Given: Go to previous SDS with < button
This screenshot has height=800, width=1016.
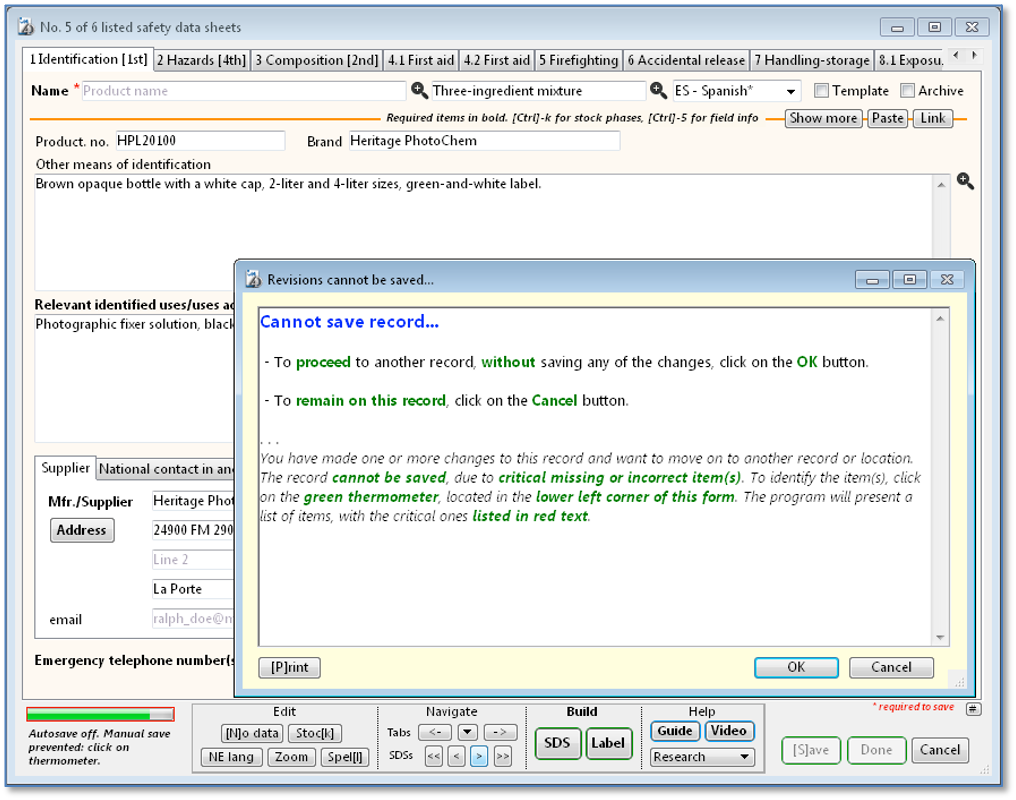Looking at the screenshot, I should click(x=456, y=756).
